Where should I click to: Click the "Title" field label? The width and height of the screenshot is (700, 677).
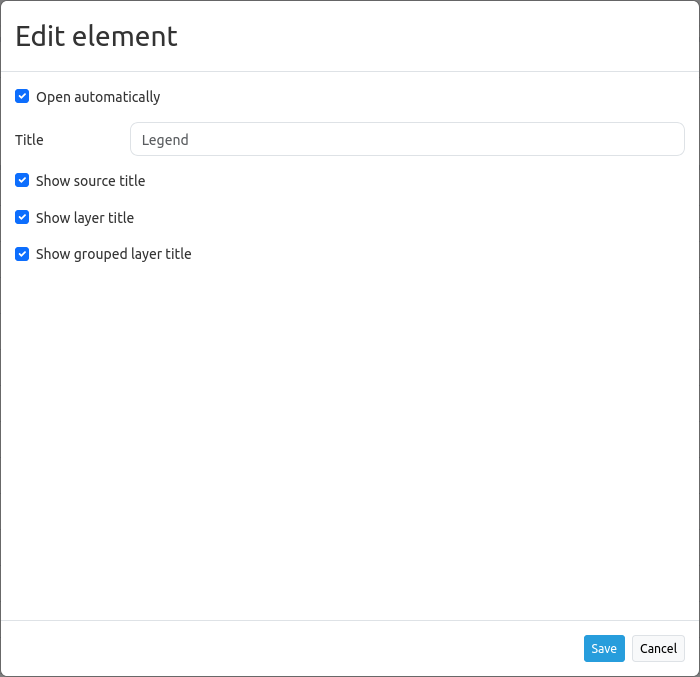click(29, 140)
